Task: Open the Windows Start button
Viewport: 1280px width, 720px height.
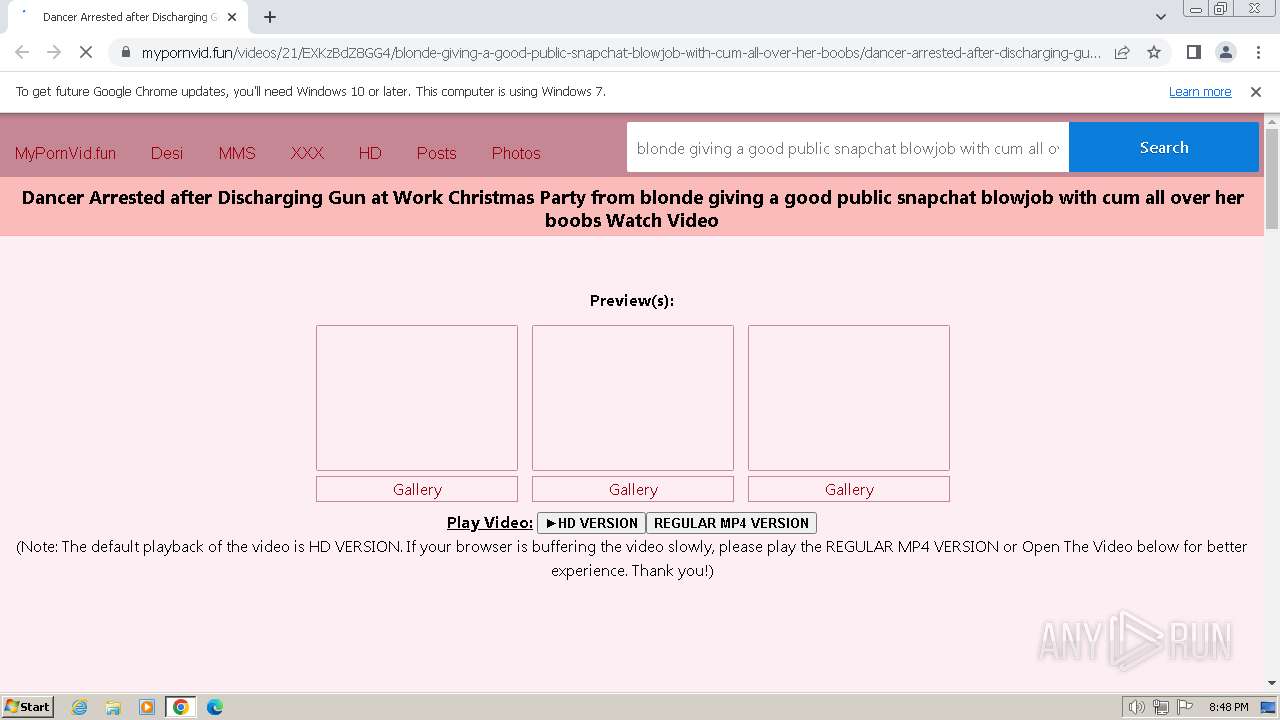Action: tap(27, 707)
